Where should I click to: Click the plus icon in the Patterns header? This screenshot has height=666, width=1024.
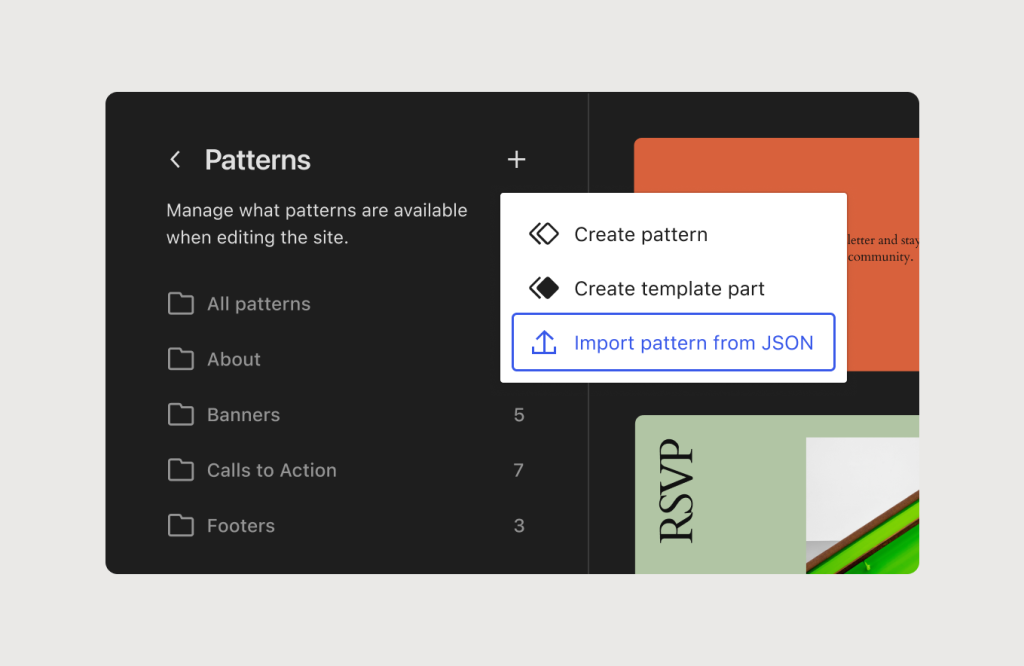(516, 159)
